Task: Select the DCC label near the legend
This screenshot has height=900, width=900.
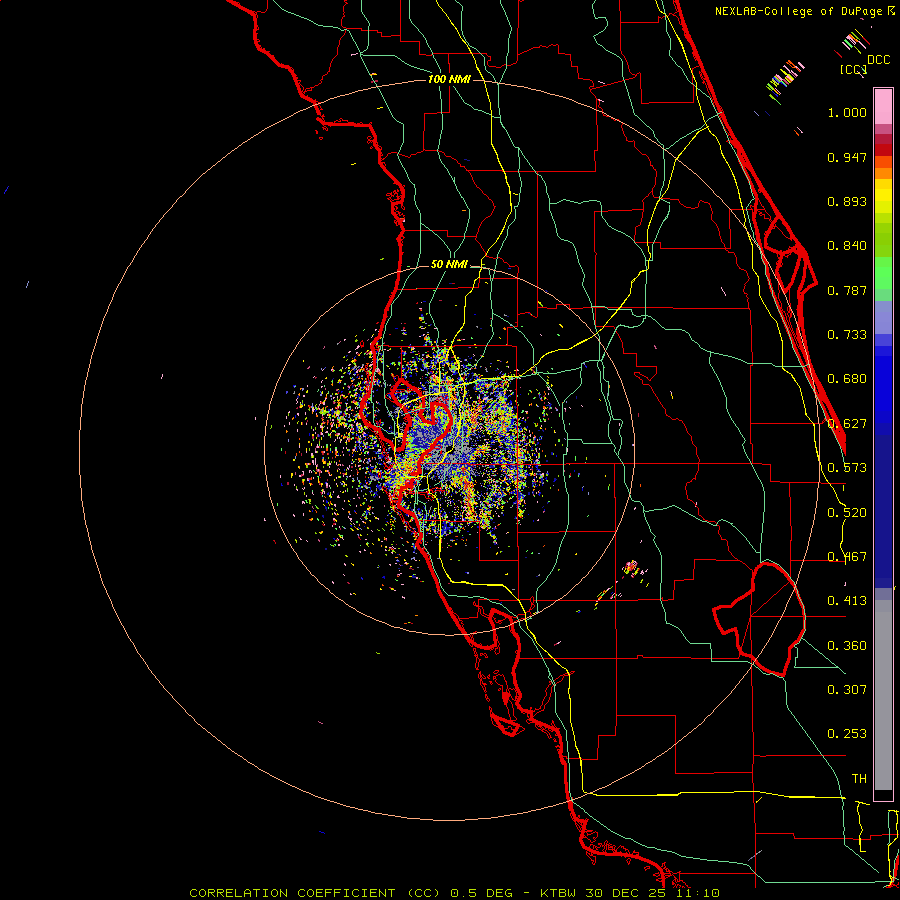Action: pyautogui.click(x=878, y=60)
